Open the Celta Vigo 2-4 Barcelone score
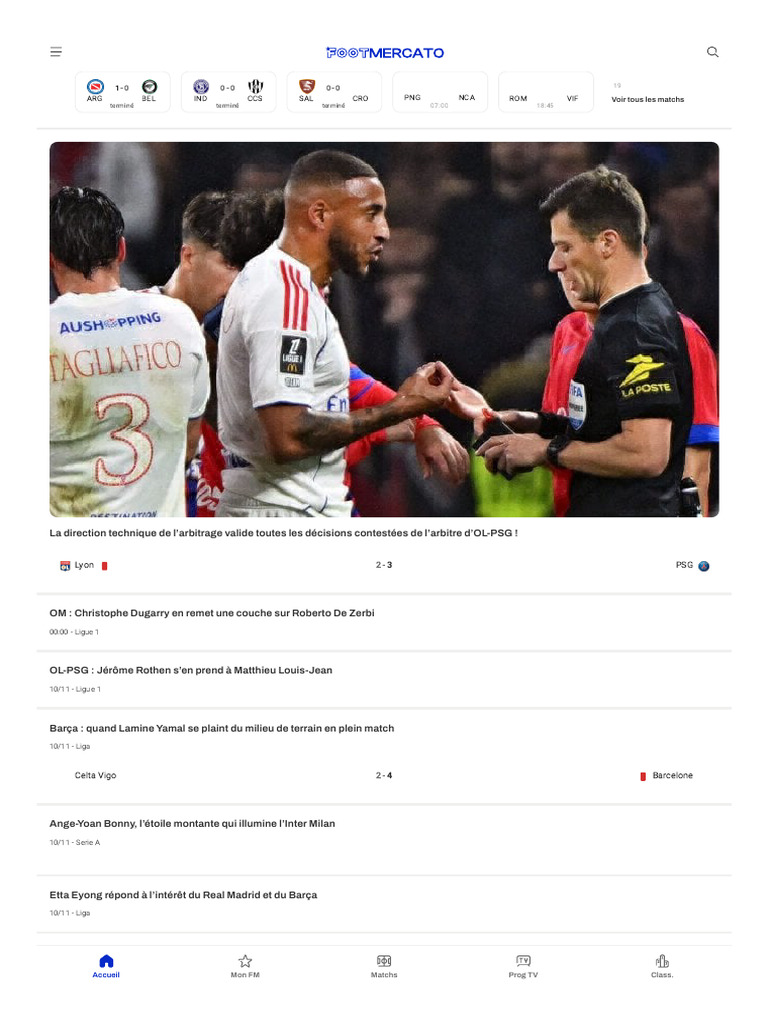Image resolution: width=768 pixels, height=1024 pixels. pyautogui.click(x=384, y=775)
